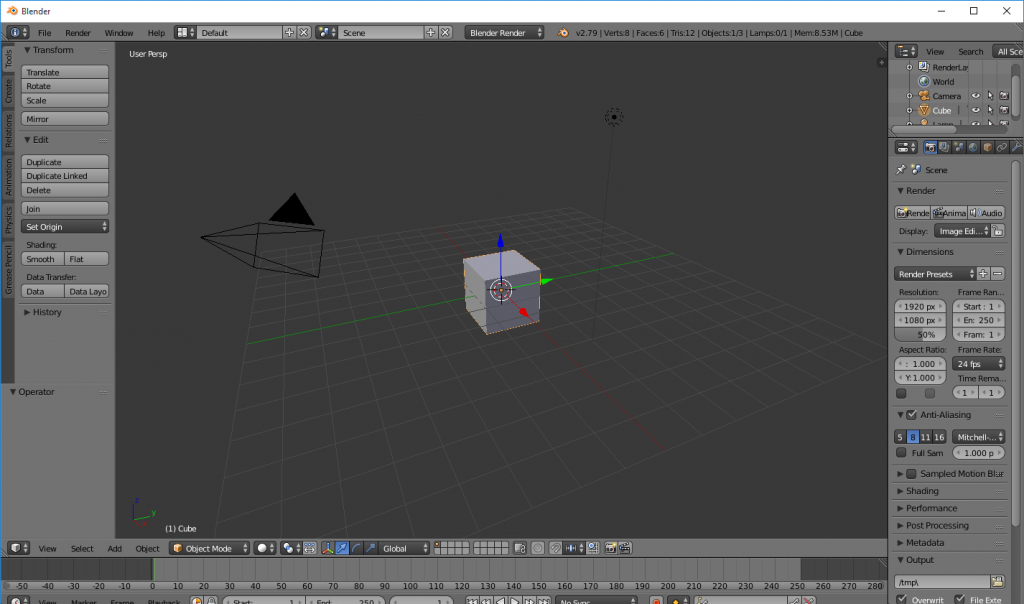Click the Audio render button
This screenshot has height=604, width=1024.
[986, 213]
